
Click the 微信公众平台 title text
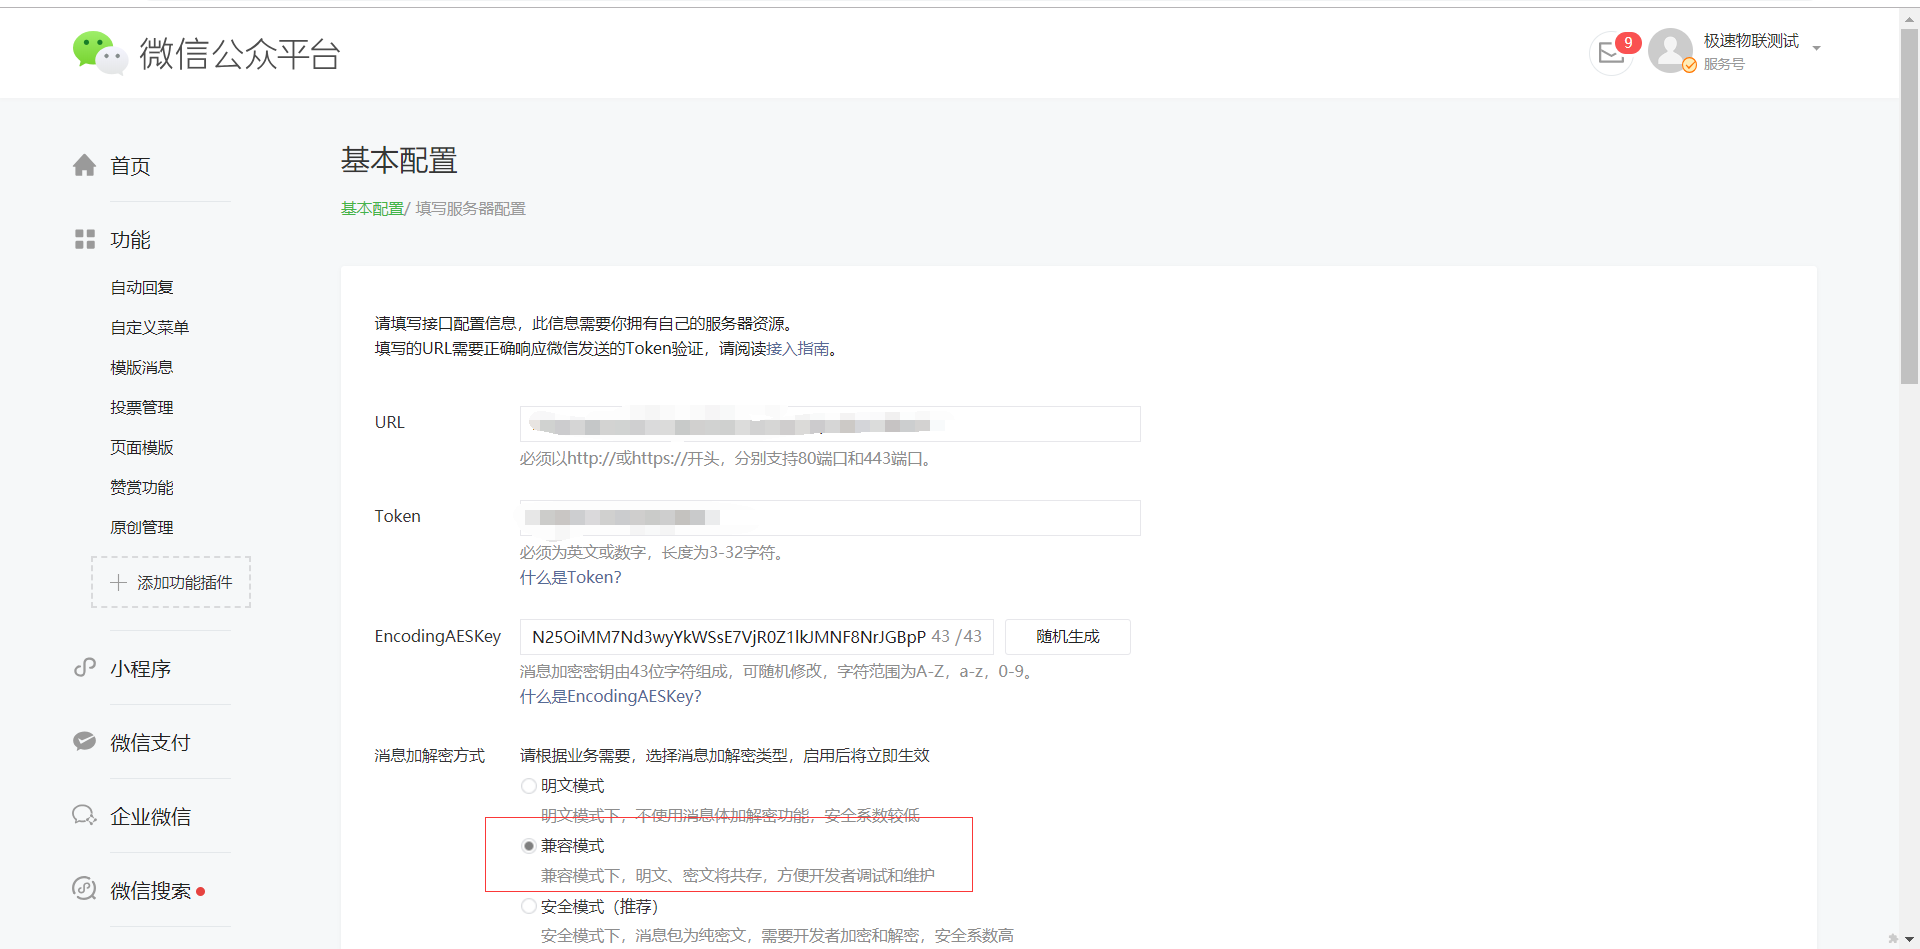pos(240,54)
